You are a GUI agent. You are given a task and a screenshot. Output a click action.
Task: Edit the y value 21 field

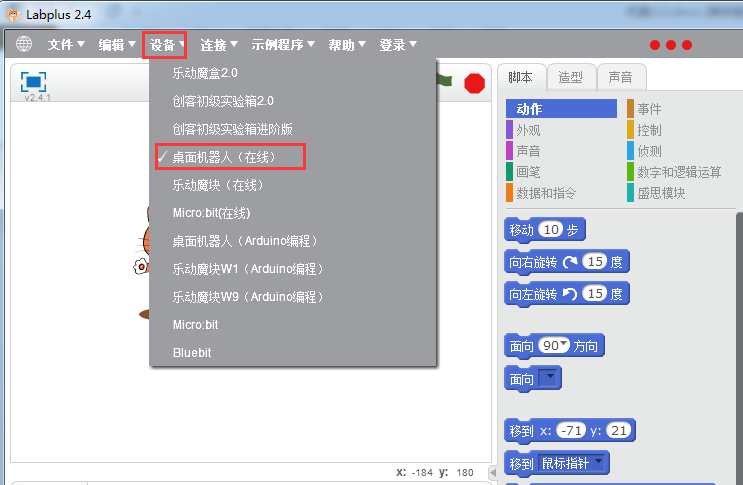click(x=619, y=430)
